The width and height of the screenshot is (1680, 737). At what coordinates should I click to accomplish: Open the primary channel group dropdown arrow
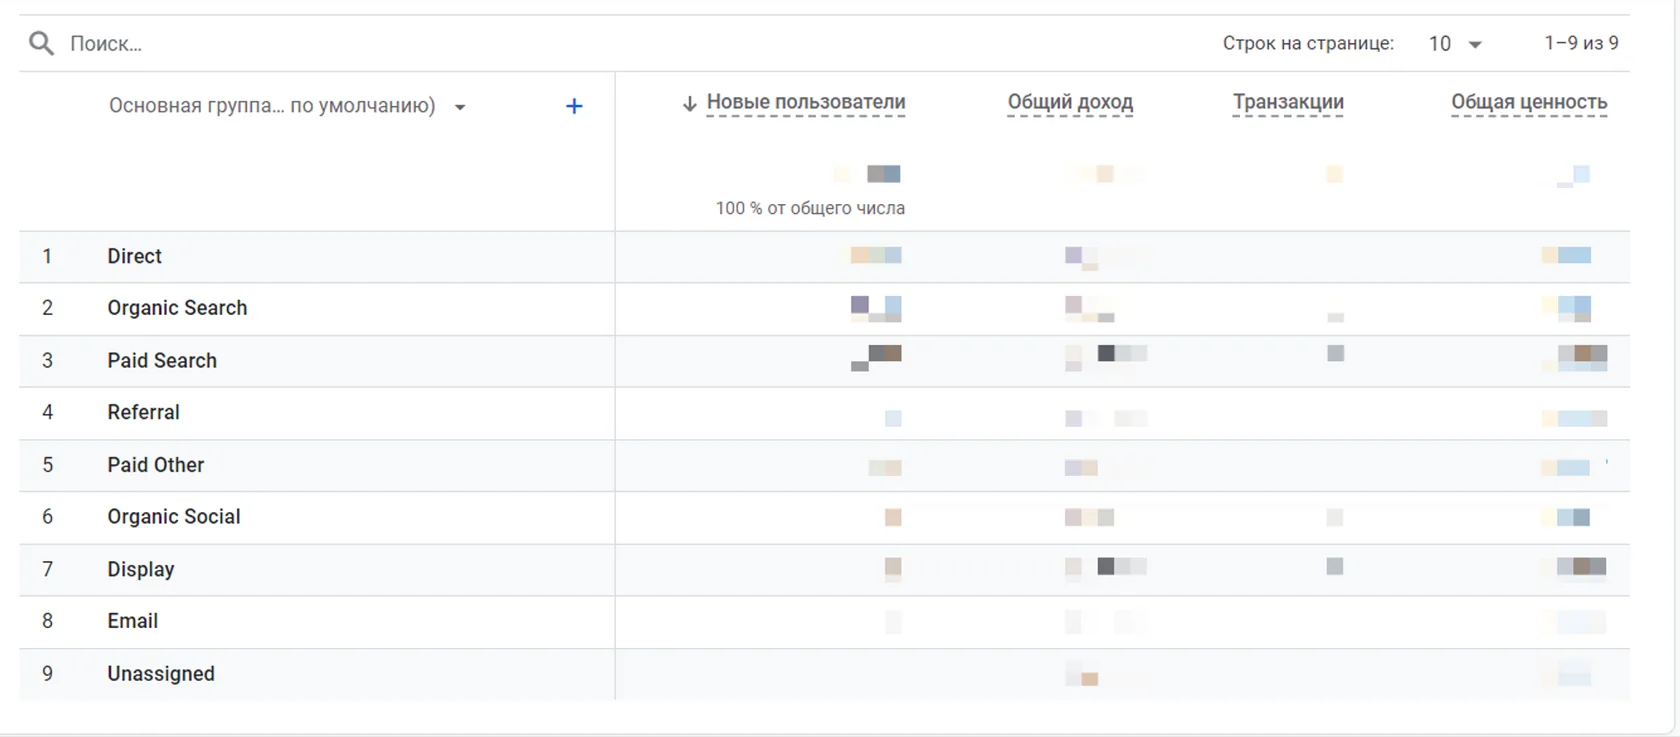460,107
